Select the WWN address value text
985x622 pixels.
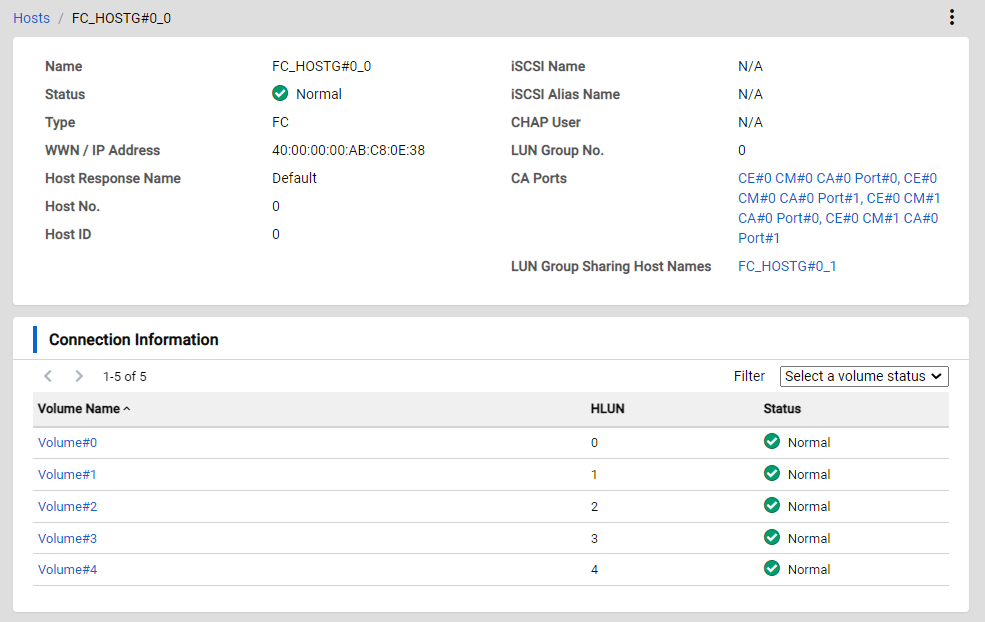tap(348, 150)
